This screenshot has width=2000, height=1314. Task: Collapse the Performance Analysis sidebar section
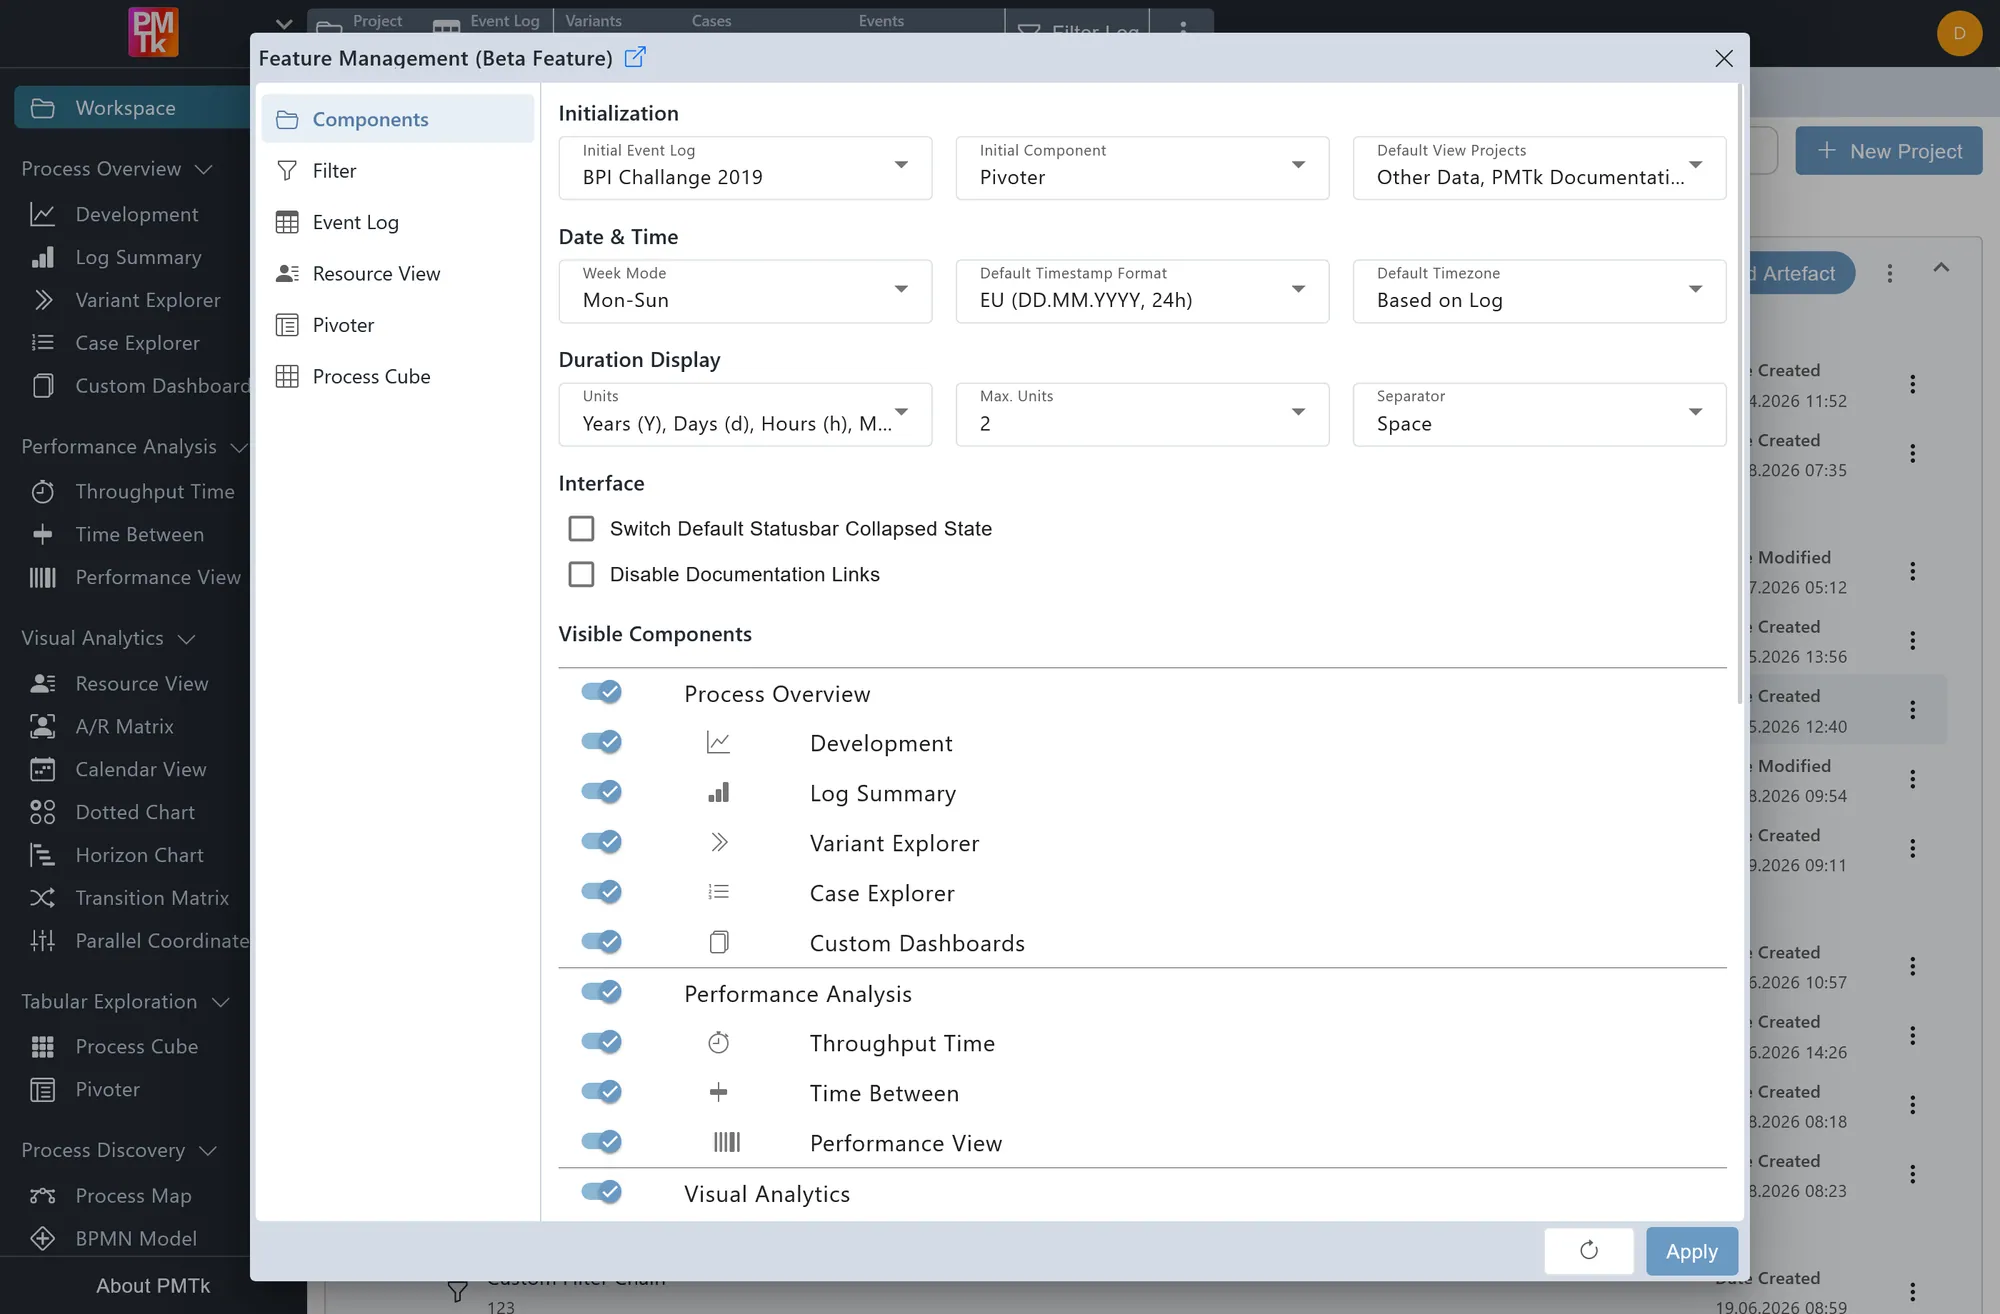[238, 447]
